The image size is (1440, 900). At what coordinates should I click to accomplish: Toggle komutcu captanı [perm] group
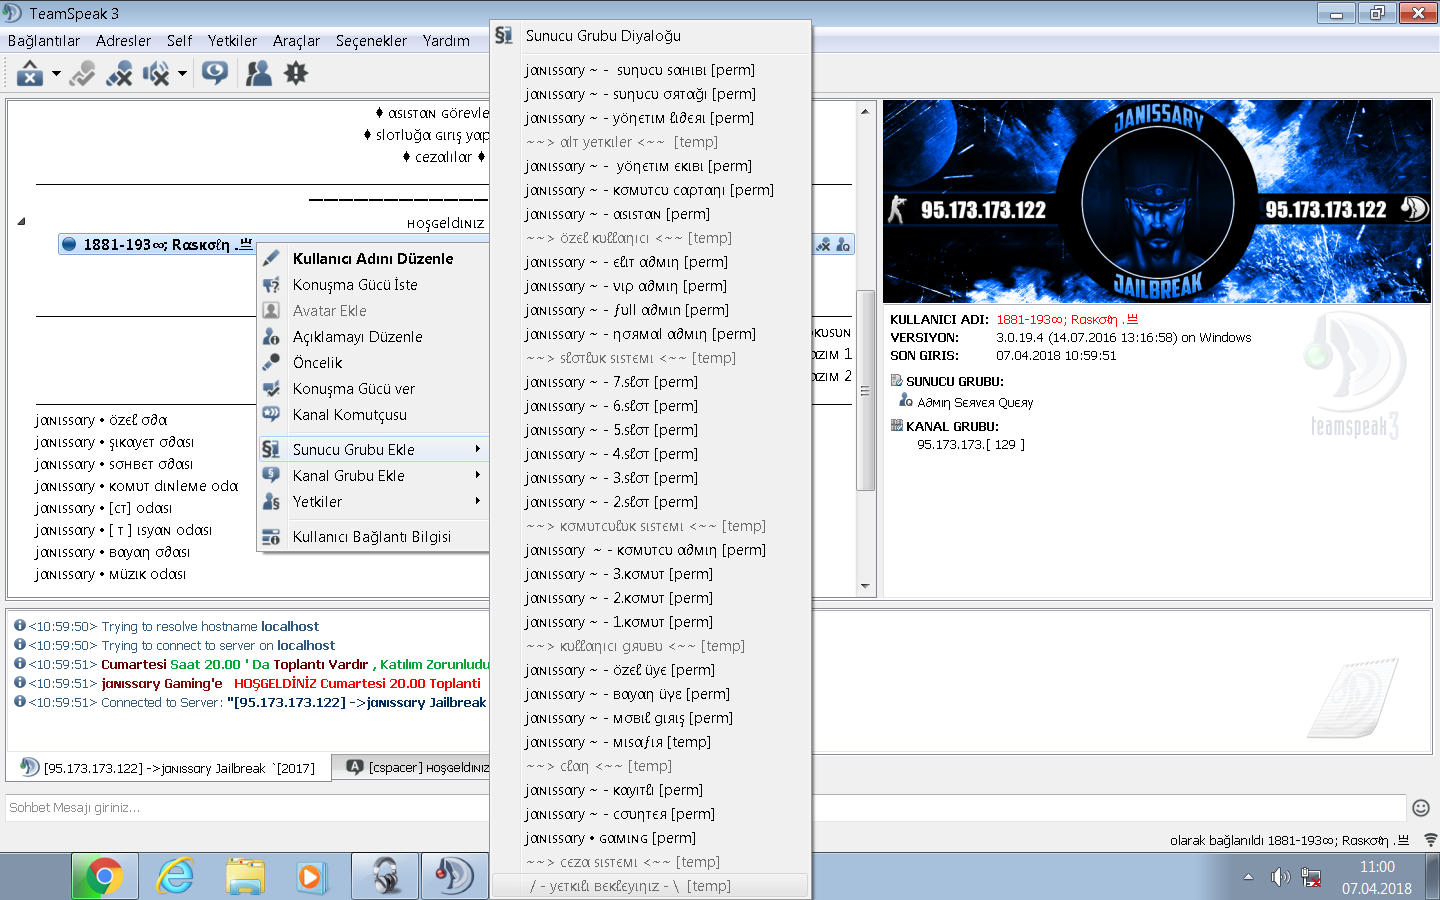[650, 190]
